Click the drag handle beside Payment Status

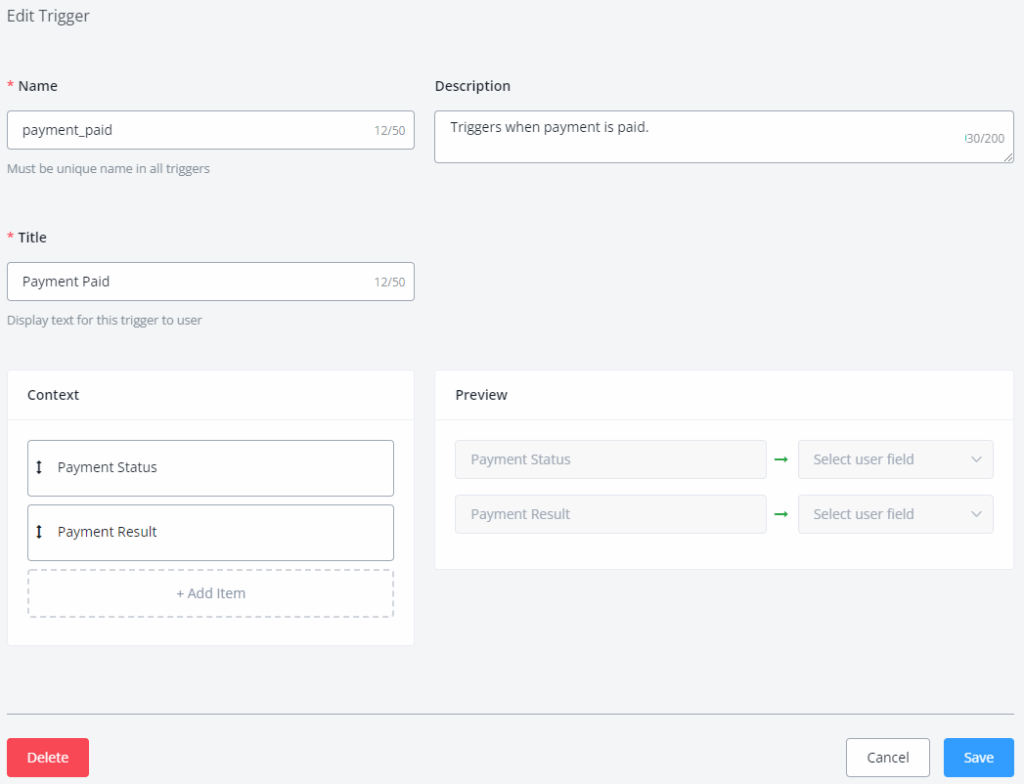pos(40,467)
